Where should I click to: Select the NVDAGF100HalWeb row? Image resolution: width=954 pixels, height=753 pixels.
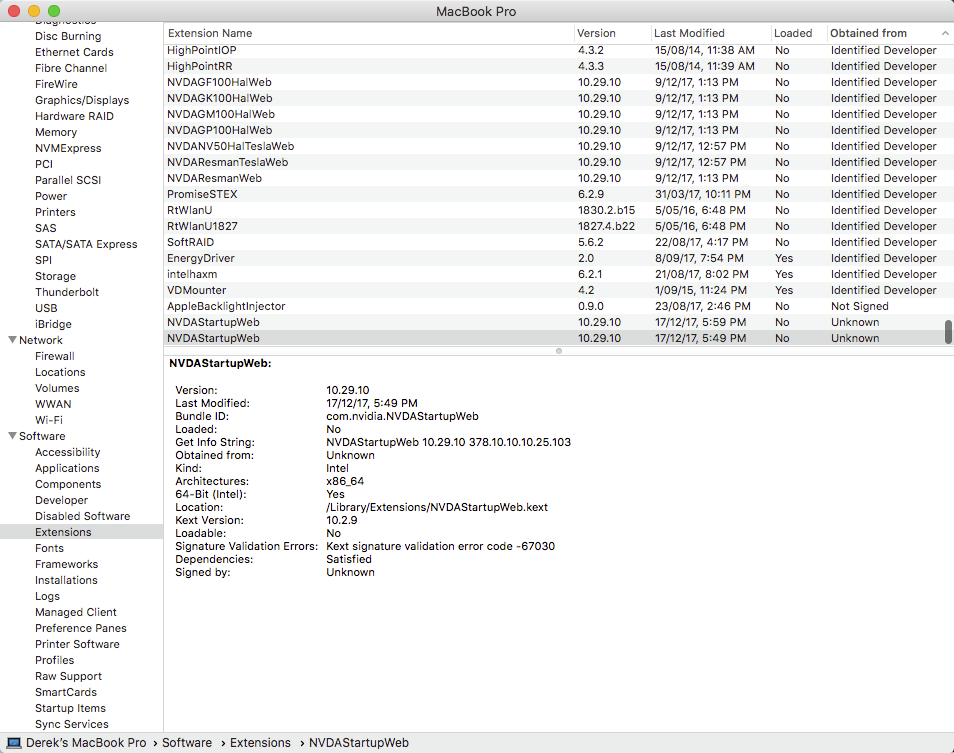(x=552, y=82)
